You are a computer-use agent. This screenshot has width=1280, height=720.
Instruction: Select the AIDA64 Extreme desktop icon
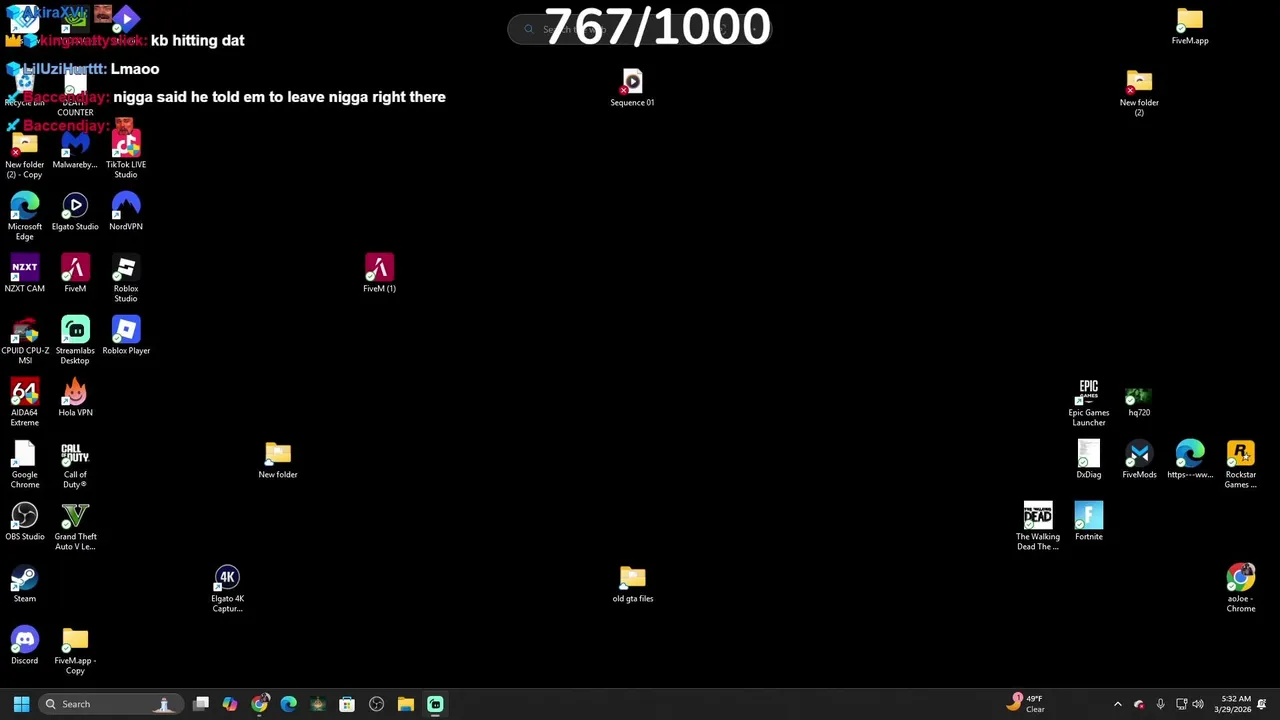coord(25,402)
